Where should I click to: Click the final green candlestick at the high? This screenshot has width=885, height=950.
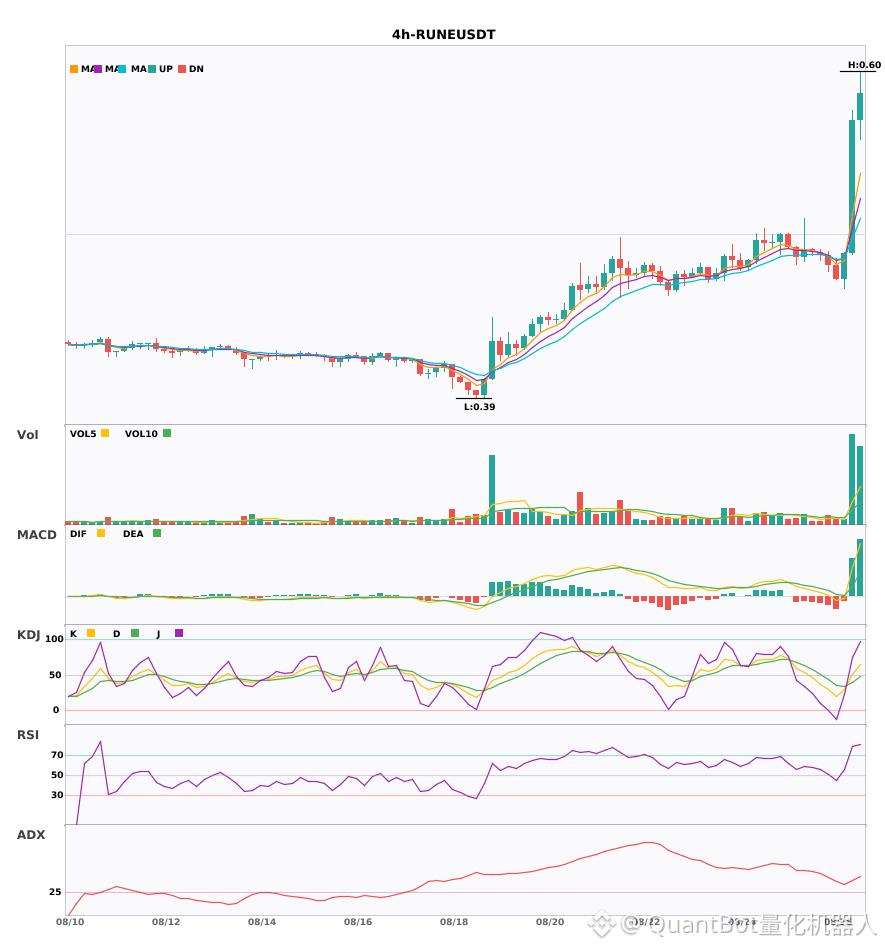pos(860,107)
